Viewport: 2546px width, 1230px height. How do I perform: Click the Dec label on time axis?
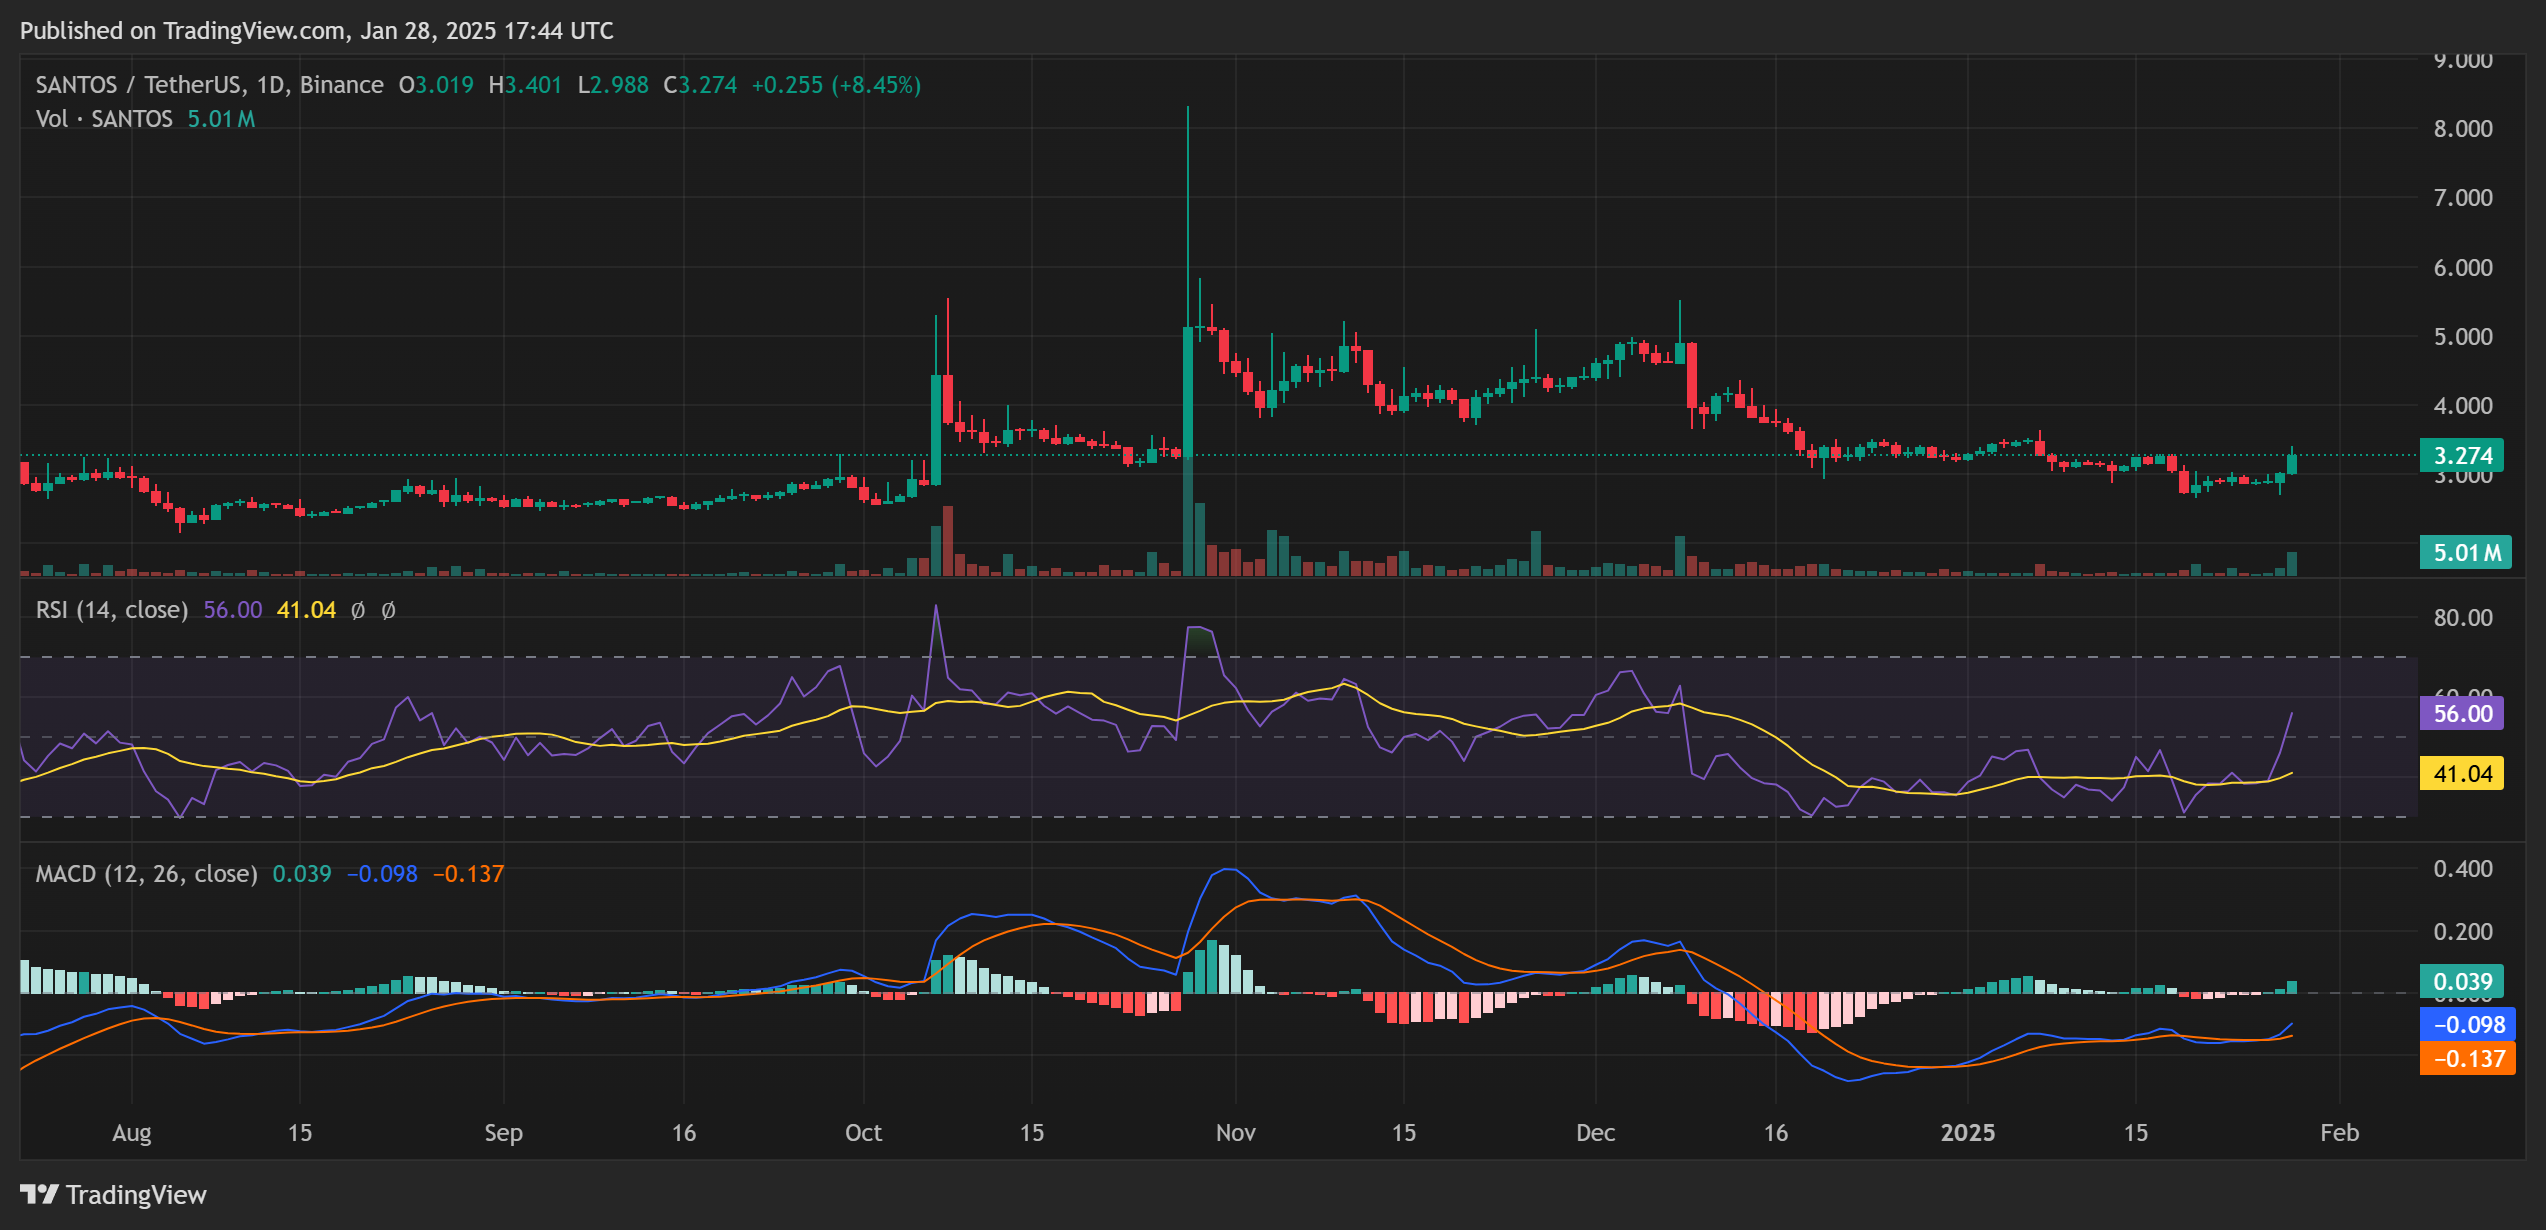pyautogui.click(x=1596, y=1133)
